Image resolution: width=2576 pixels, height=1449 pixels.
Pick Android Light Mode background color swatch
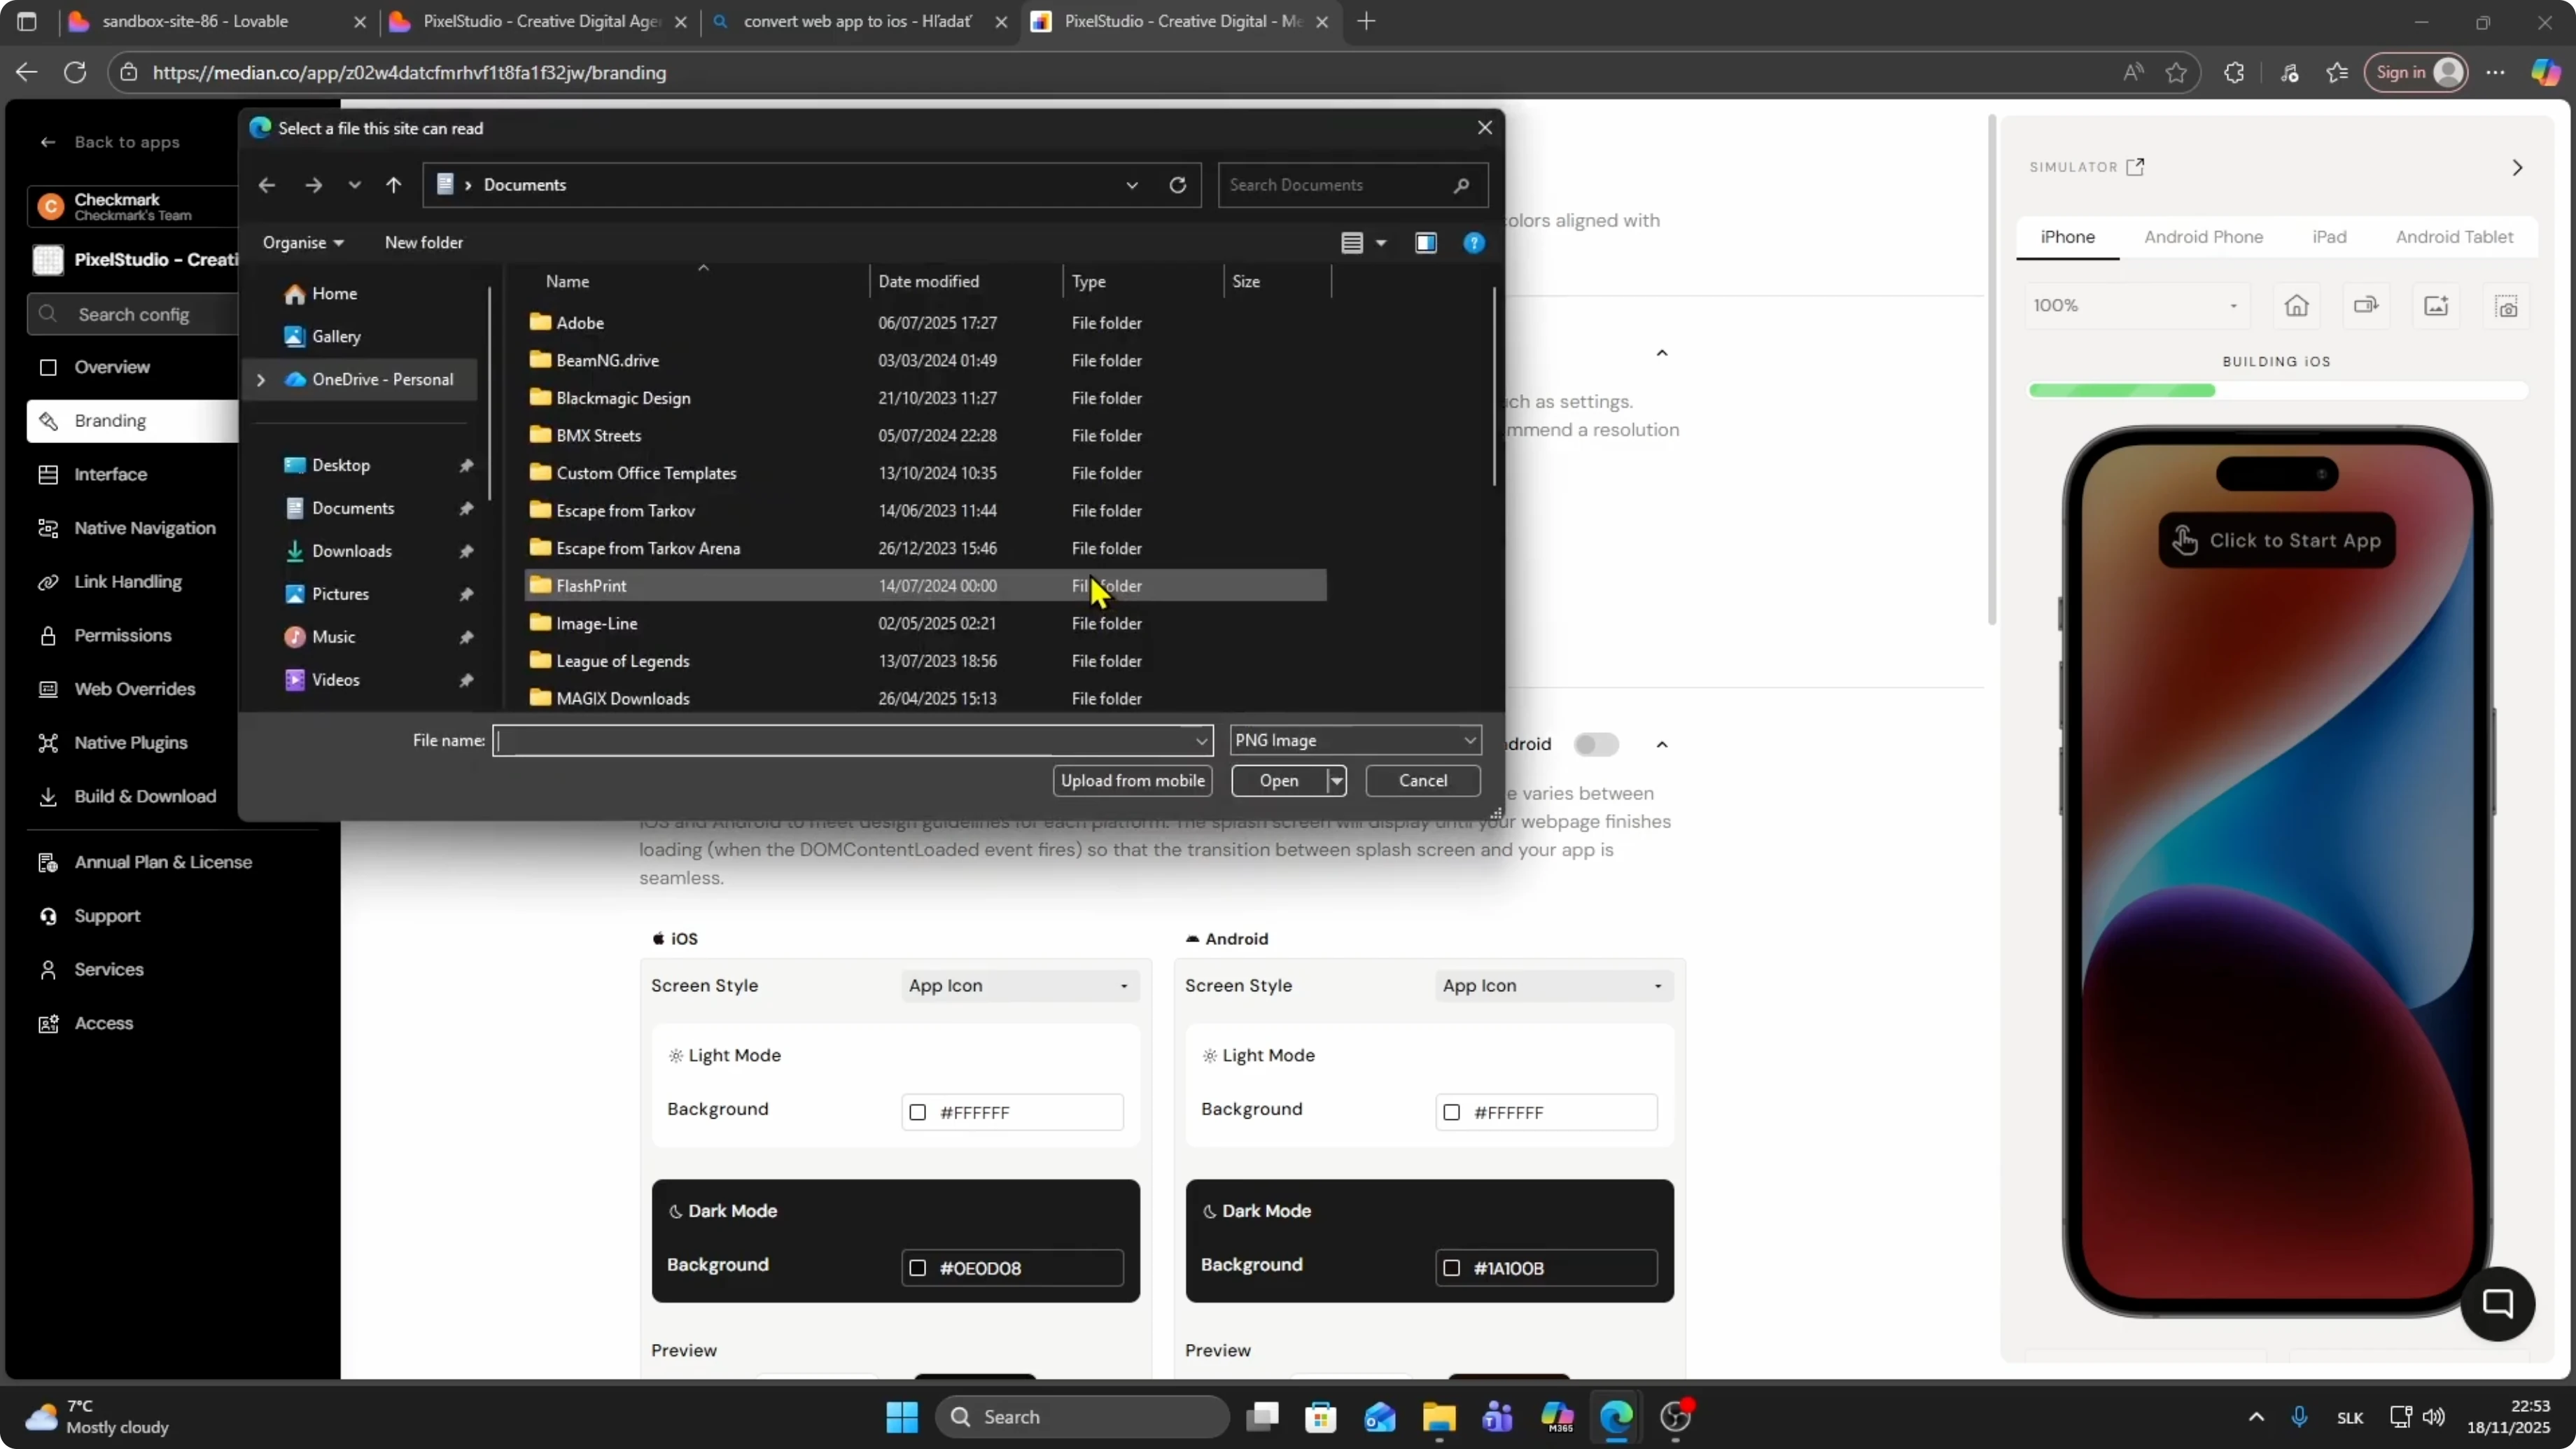coord(1451,1113)
